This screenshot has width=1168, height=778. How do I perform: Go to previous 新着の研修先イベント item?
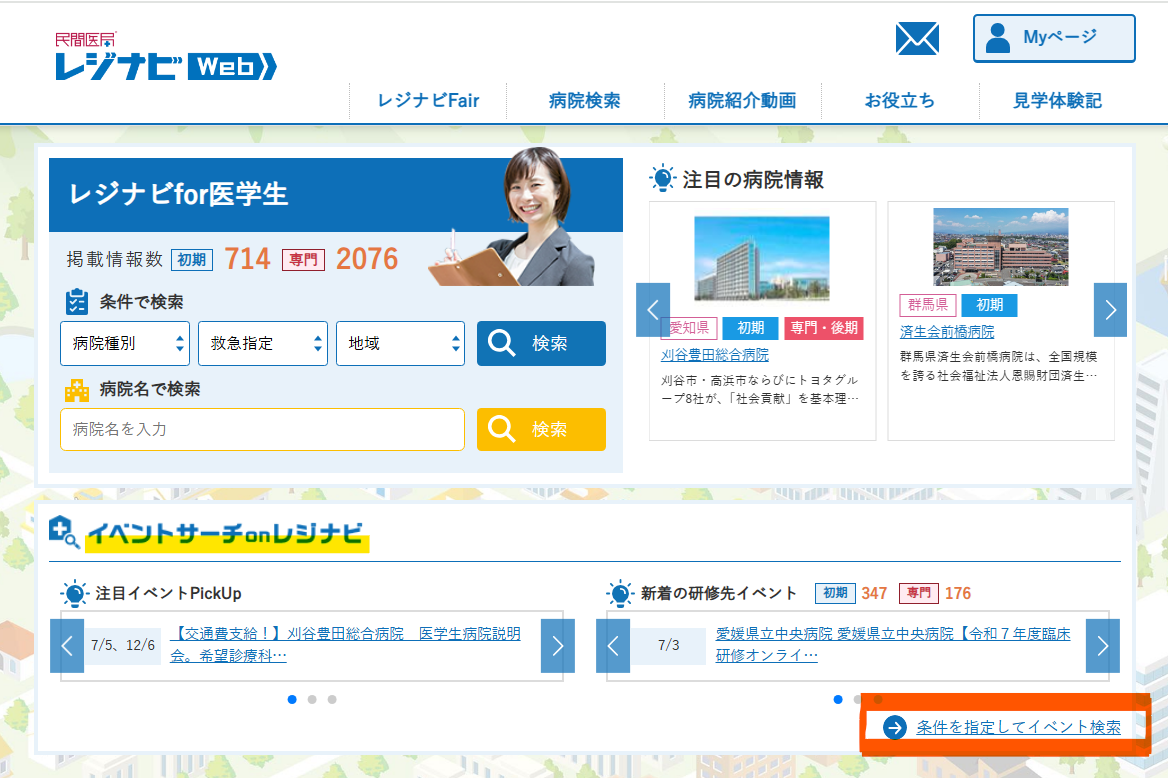pyautogui.click(x=613, y=645)
